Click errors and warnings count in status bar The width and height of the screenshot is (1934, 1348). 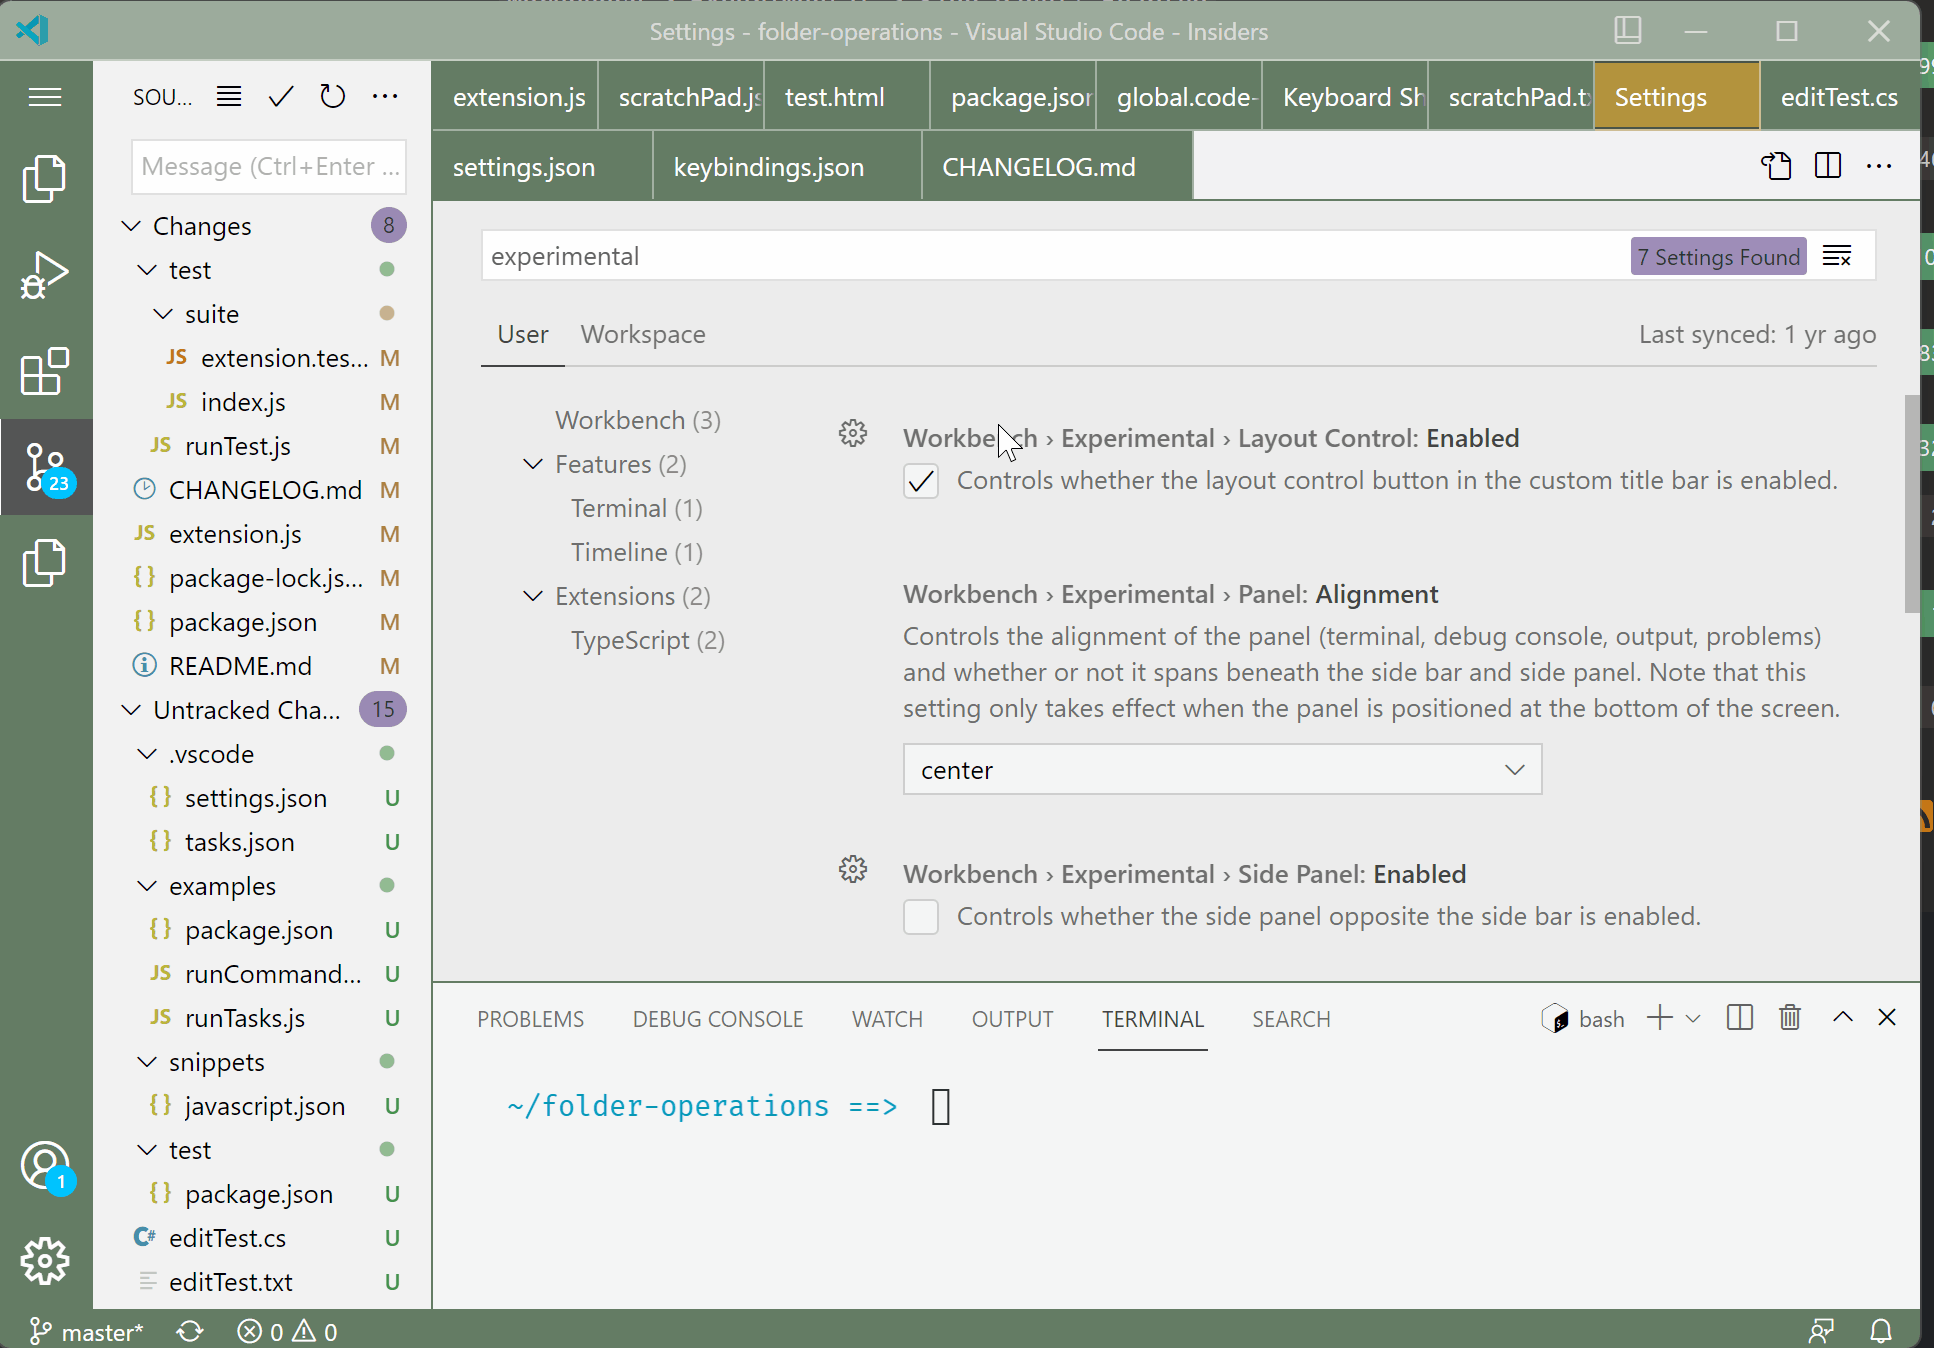(287, 1332)
